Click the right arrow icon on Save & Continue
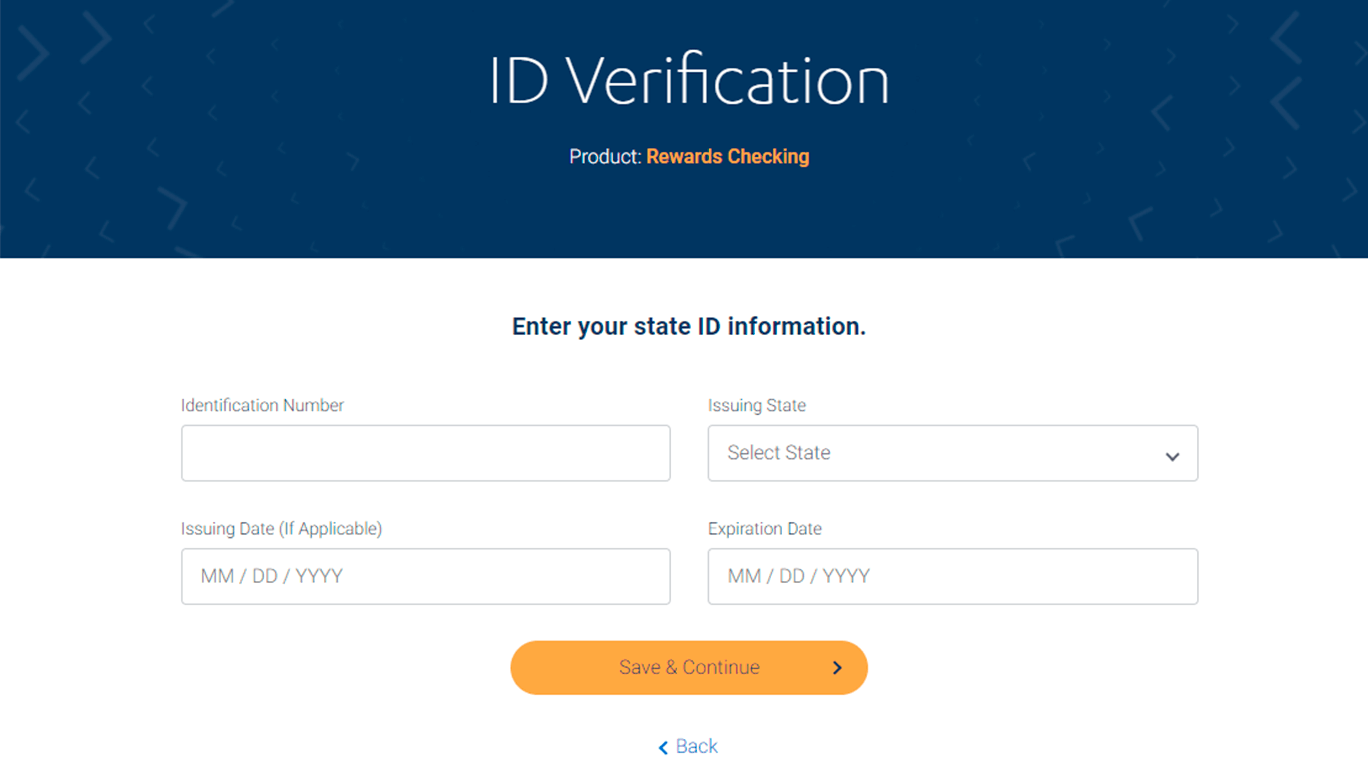The height and width of the screenshot is (779, 1368). [837, 668]
